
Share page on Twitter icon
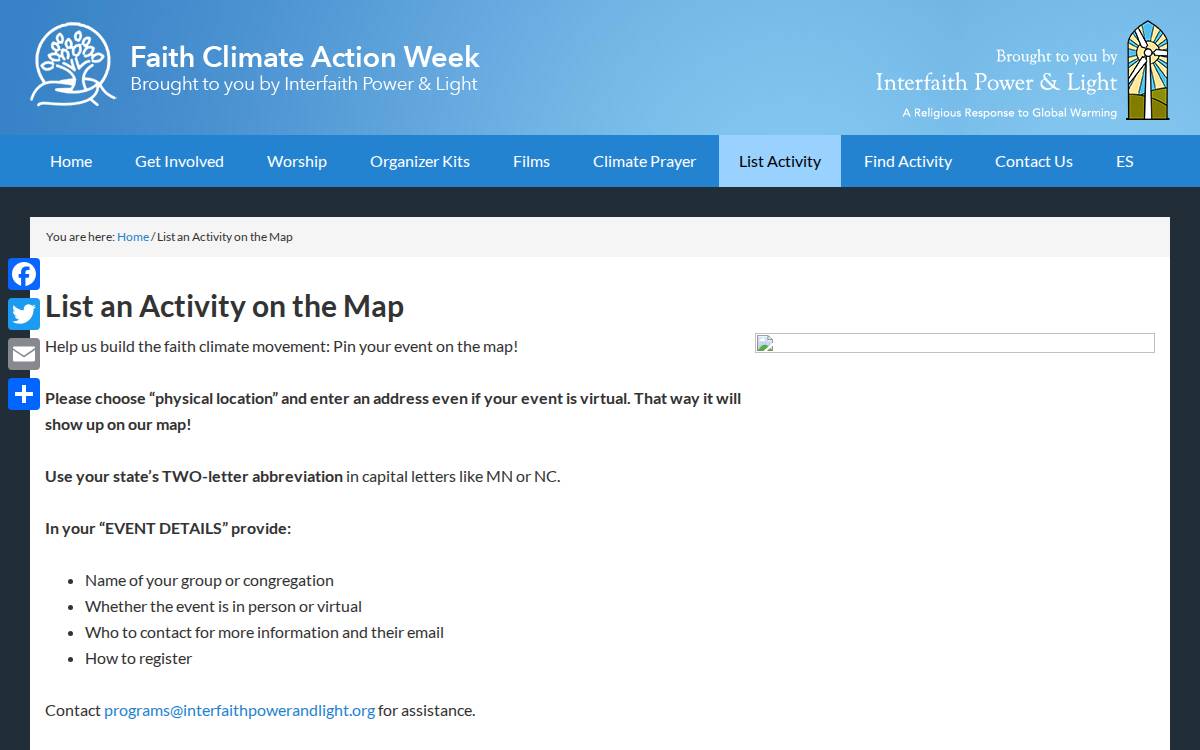click(24, 314)
